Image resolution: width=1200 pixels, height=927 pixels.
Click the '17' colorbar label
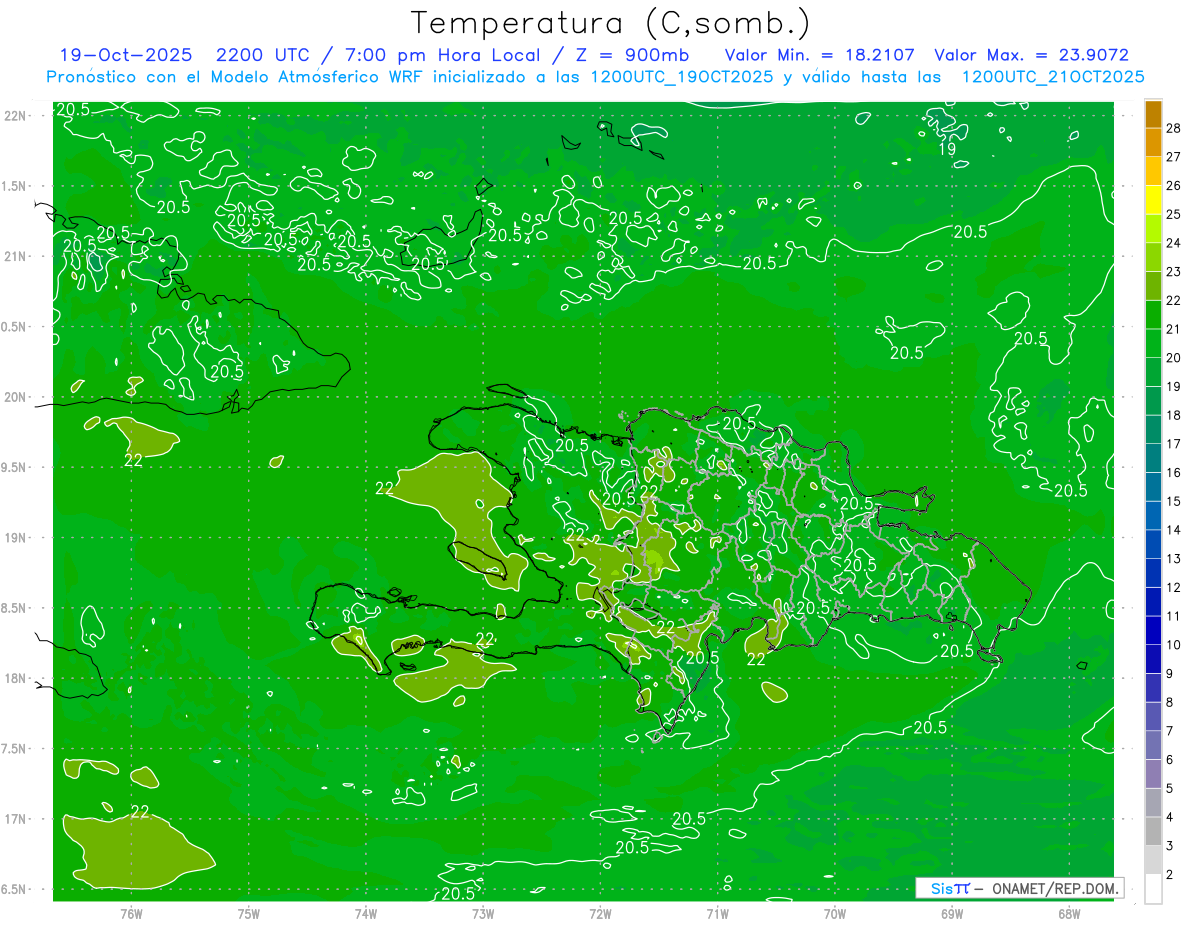click(1174, 444)
